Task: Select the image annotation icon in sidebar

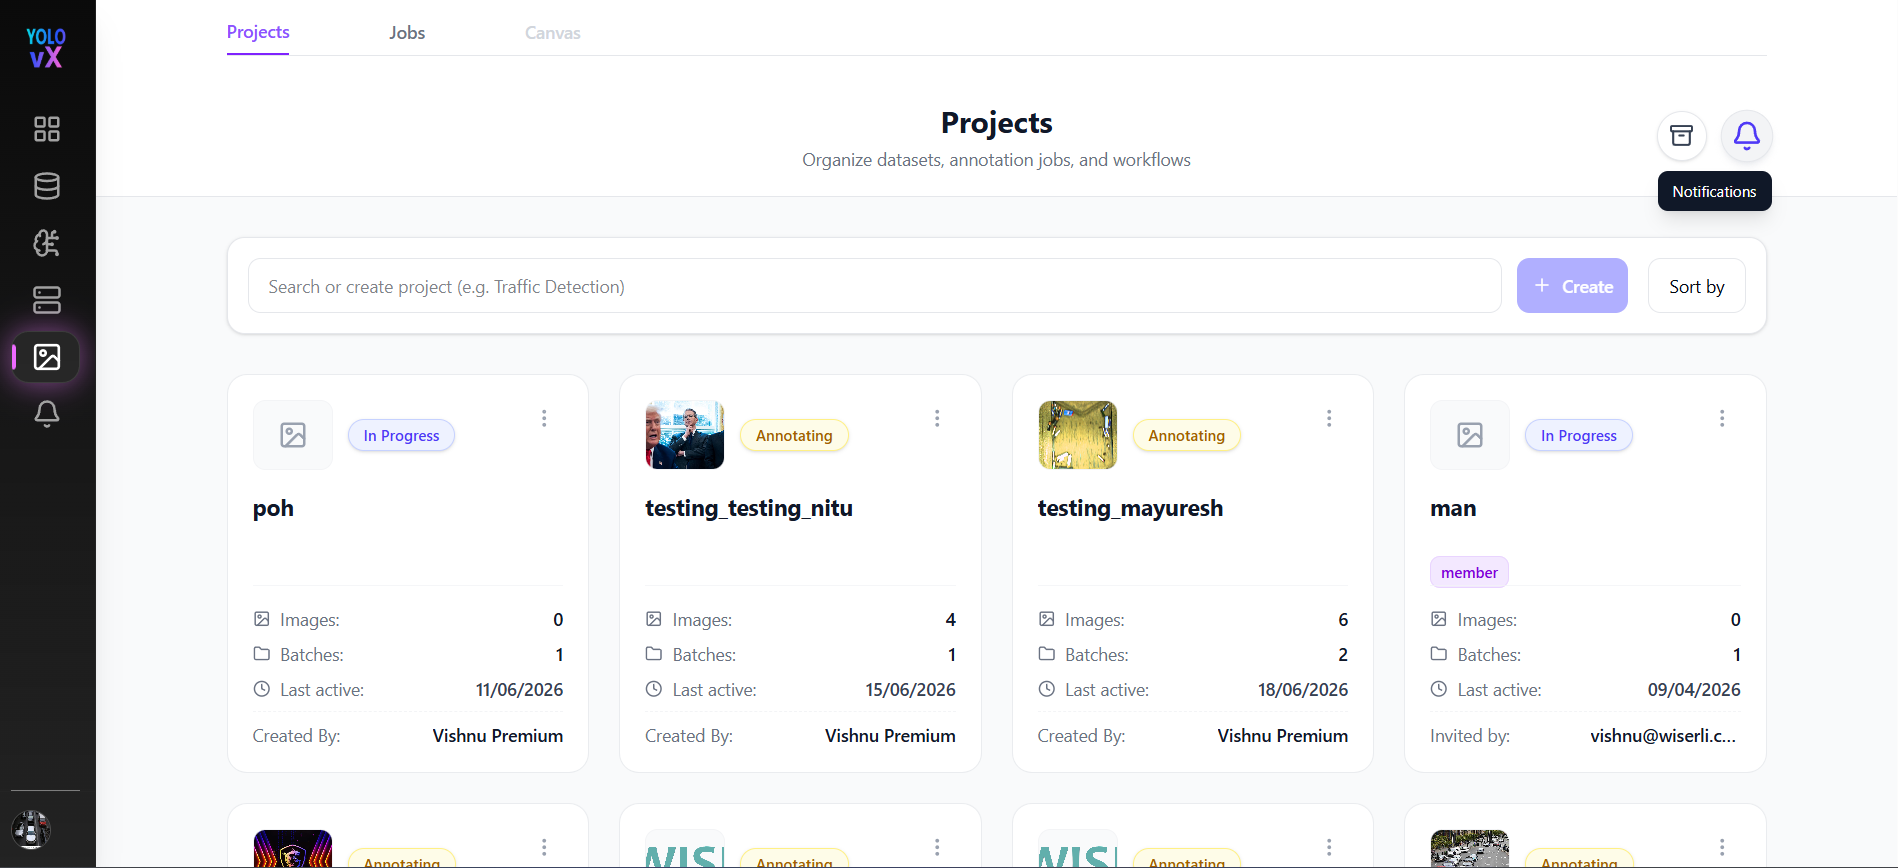Action: [47, 357]
